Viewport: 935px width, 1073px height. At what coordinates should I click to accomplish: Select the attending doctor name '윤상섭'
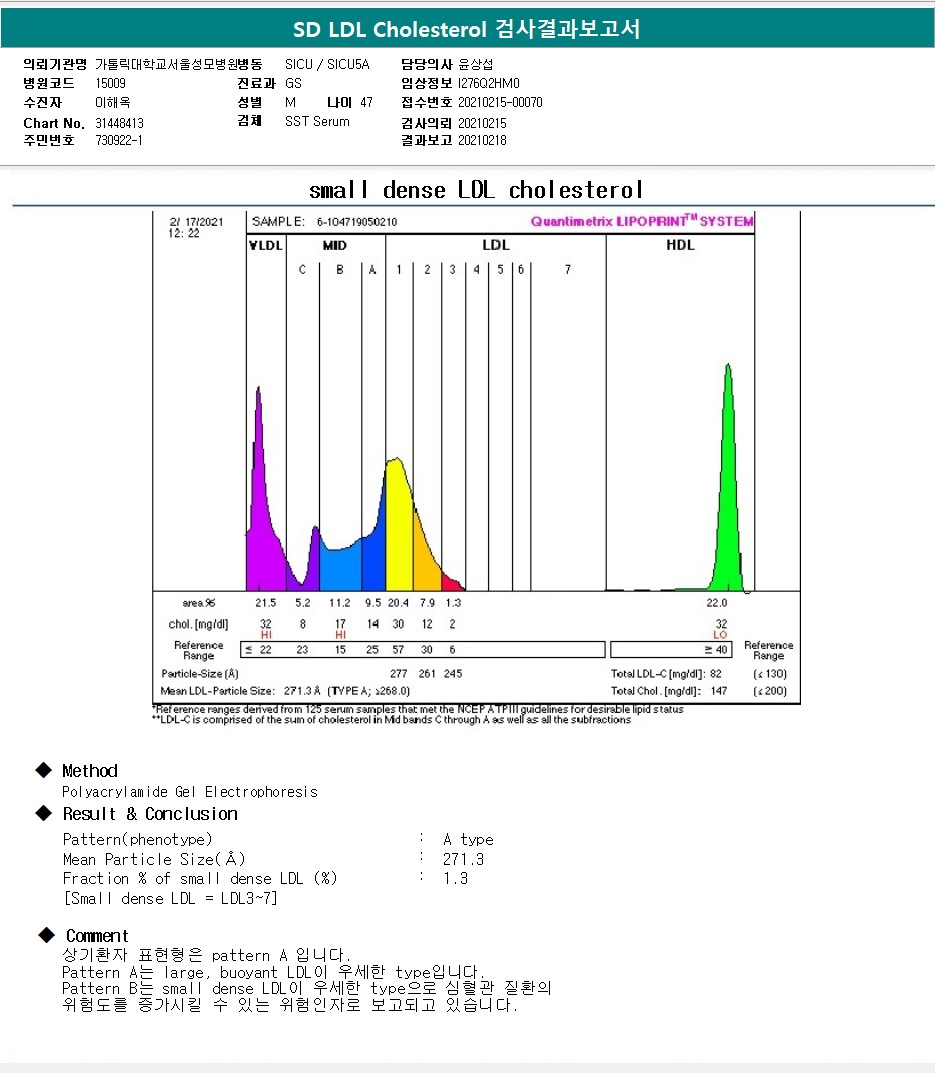point(476,64)
